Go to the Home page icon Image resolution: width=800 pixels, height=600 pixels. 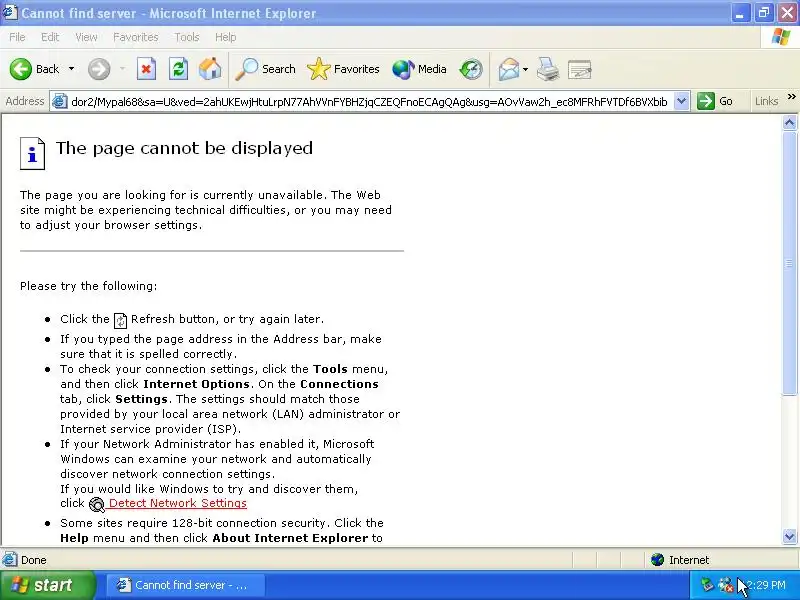coord(210,69)
